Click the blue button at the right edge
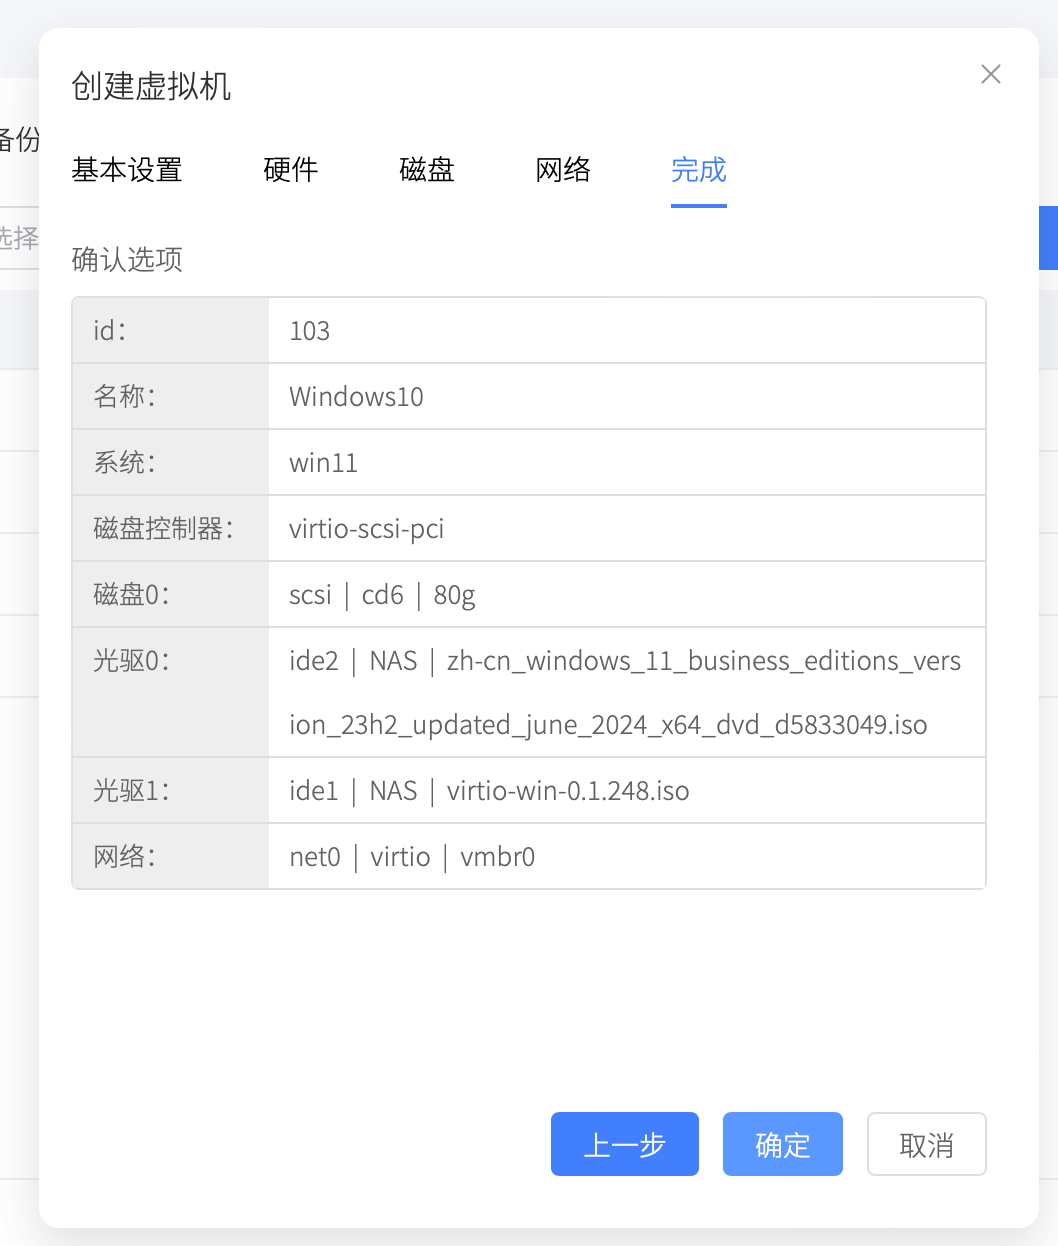 coord(1052,237)
